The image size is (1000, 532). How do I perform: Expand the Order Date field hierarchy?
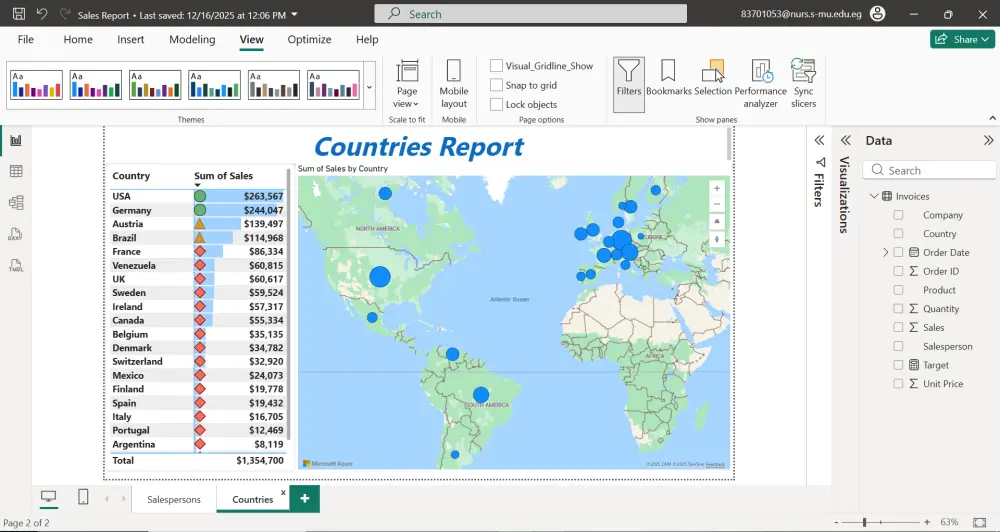pyautogui.click(x=886, y=253)
